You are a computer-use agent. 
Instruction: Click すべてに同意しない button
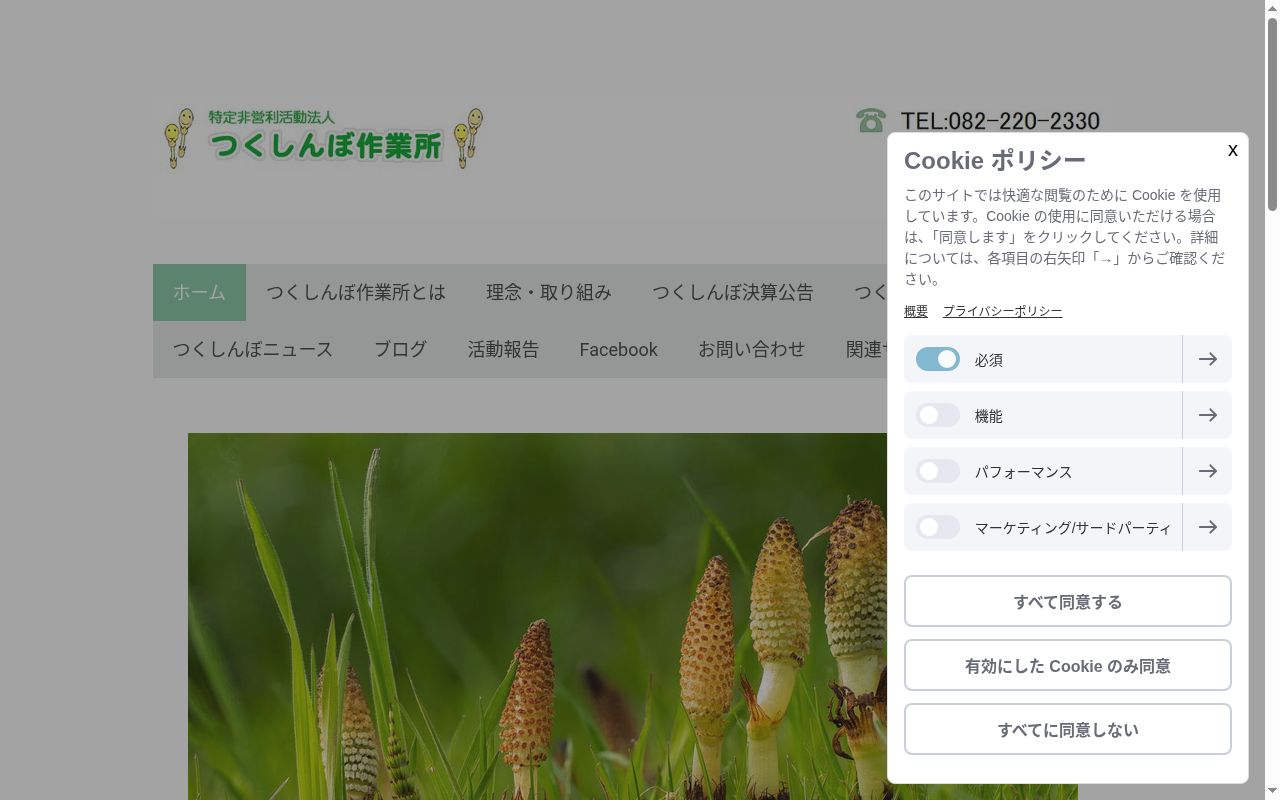tap(1068, 729)
